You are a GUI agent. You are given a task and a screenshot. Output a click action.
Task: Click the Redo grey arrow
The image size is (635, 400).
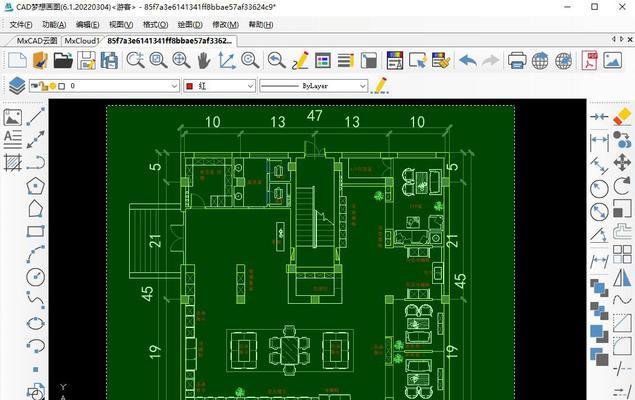pos(490,60)
